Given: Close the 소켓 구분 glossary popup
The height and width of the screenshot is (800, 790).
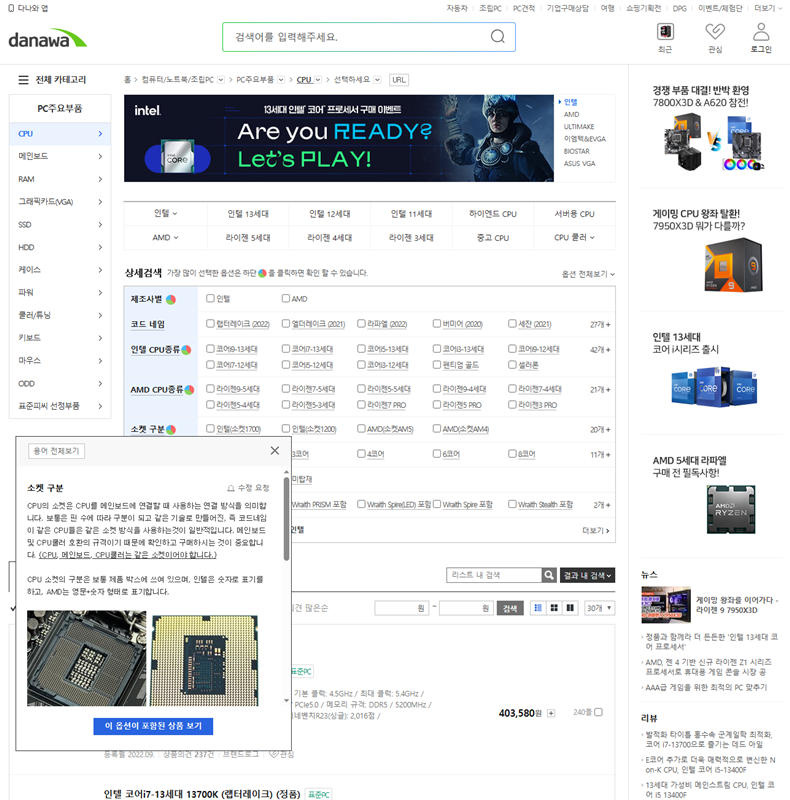Looking at the screenshot, I should coord(275,451).
